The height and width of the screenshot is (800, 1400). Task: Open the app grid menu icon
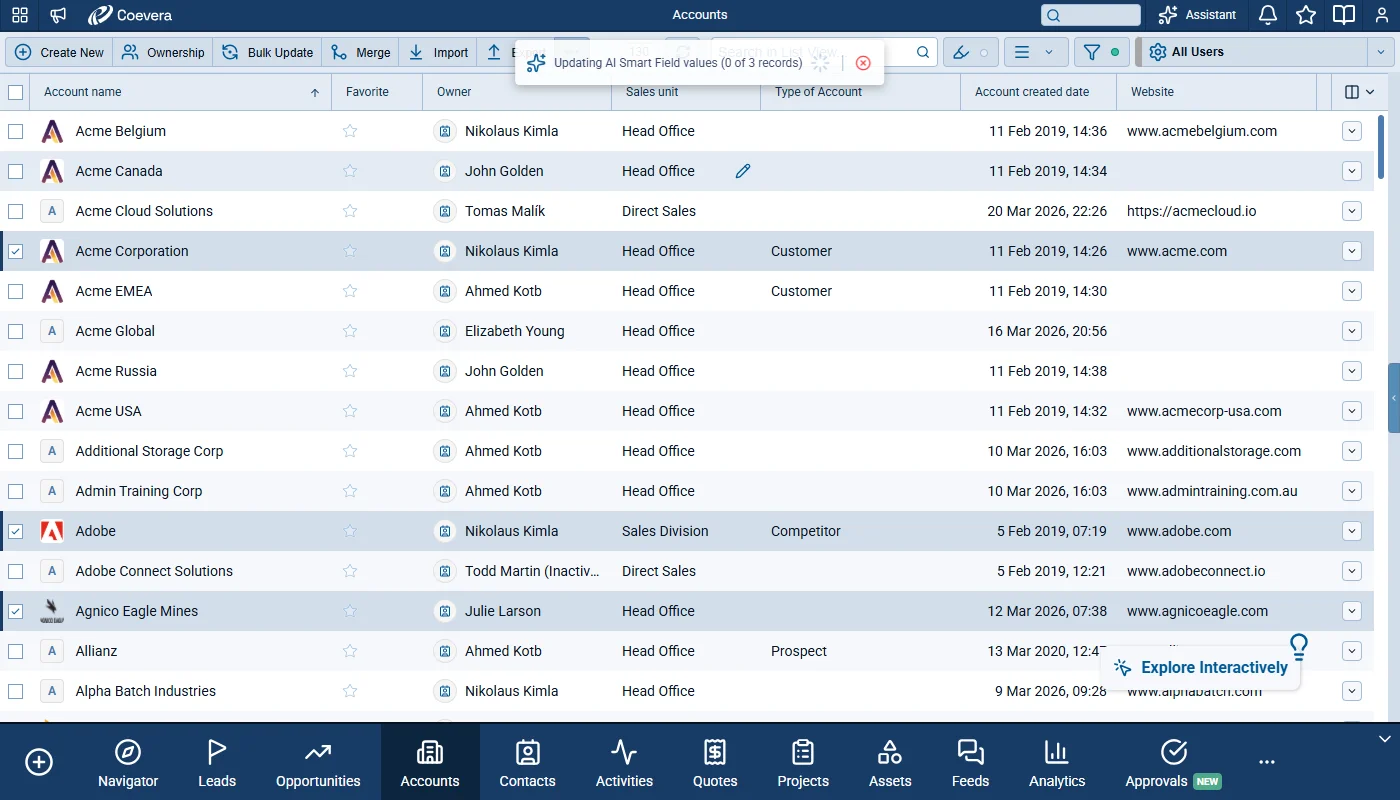(x=20, y=15)
